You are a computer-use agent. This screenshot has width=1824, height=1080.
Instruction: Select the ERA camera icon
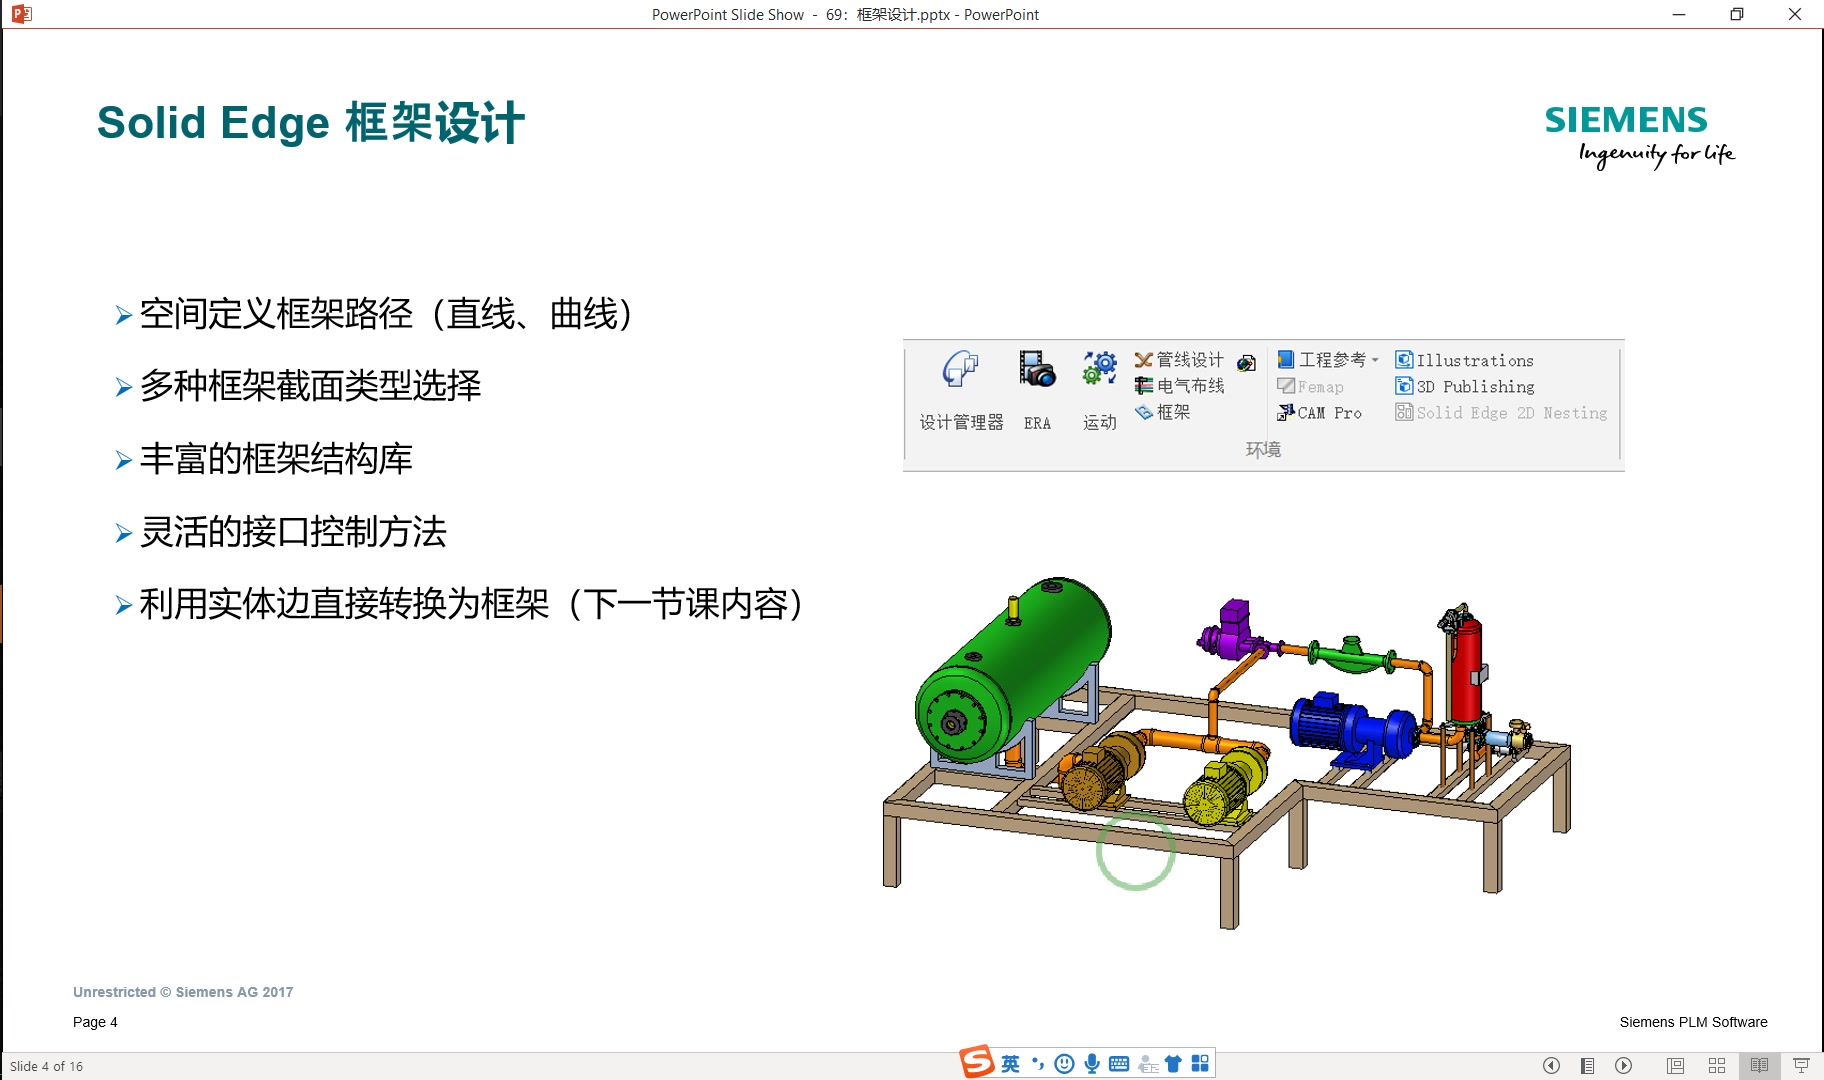tap(1036, 370)
